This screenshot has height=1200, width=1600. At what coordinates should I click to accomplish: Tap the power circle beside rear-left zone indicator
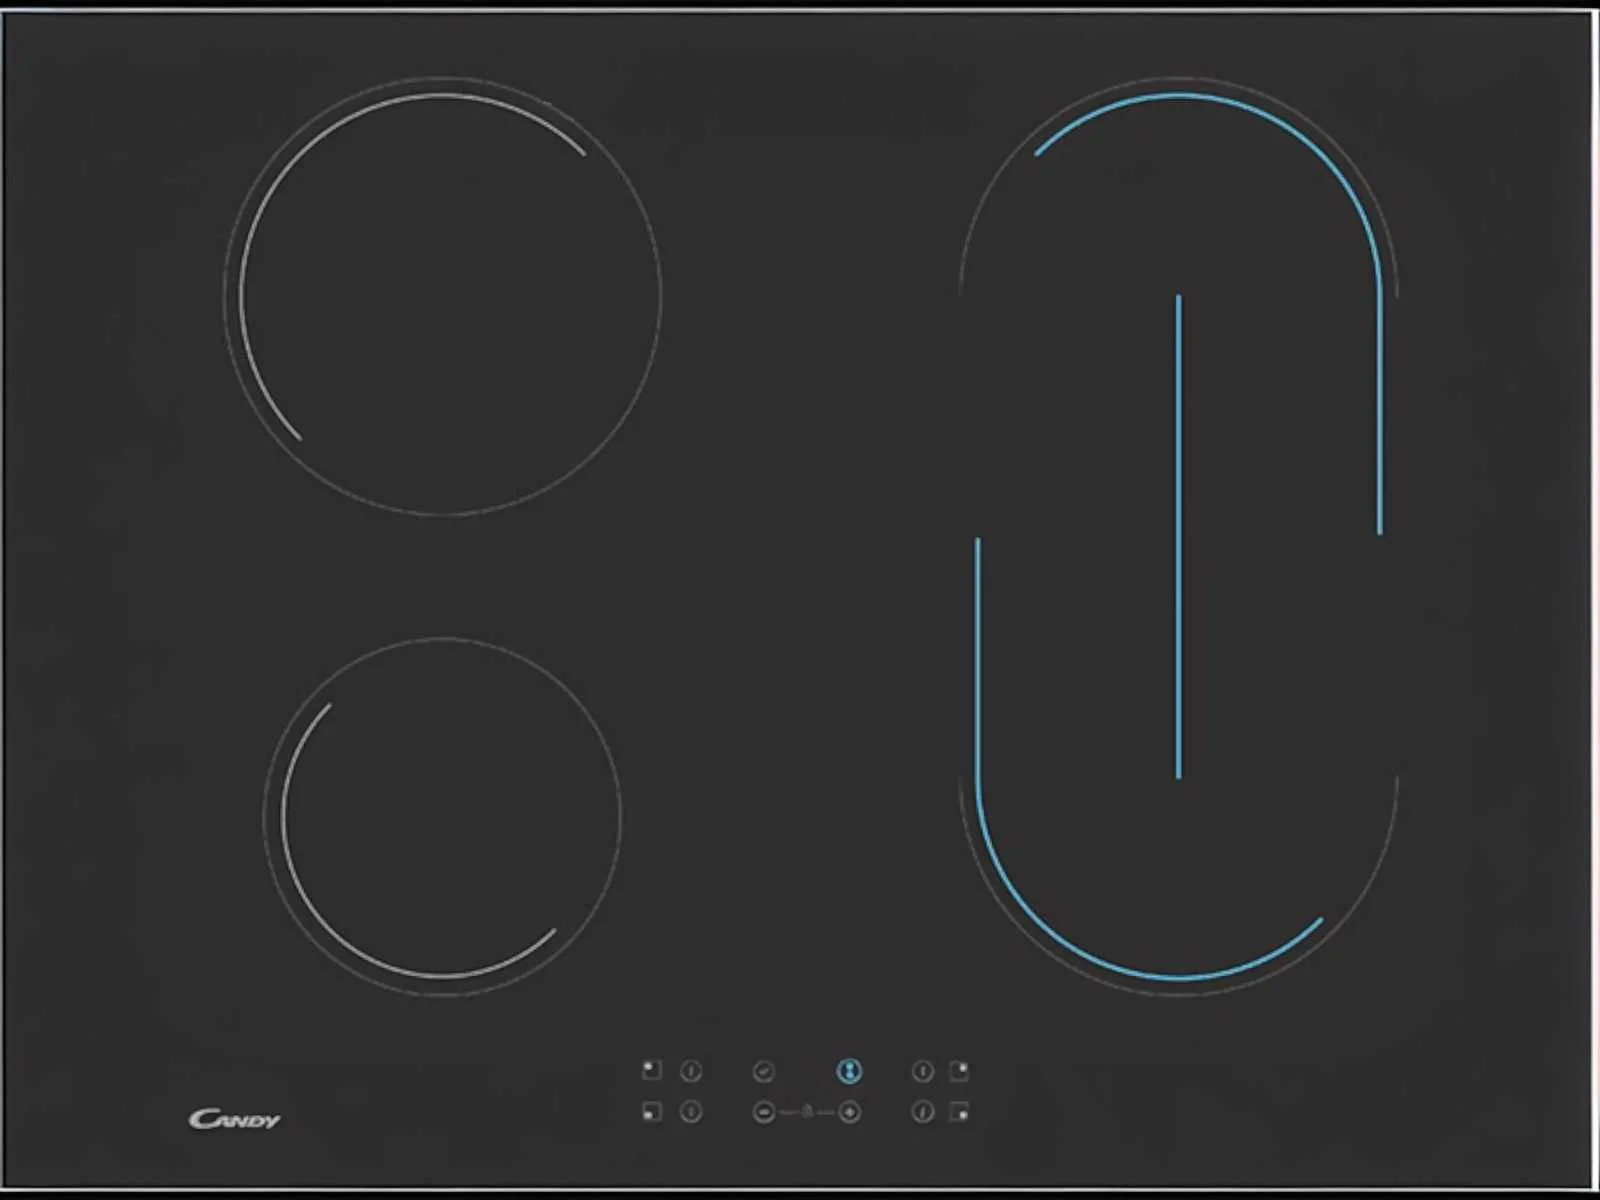pos(691,1072)
